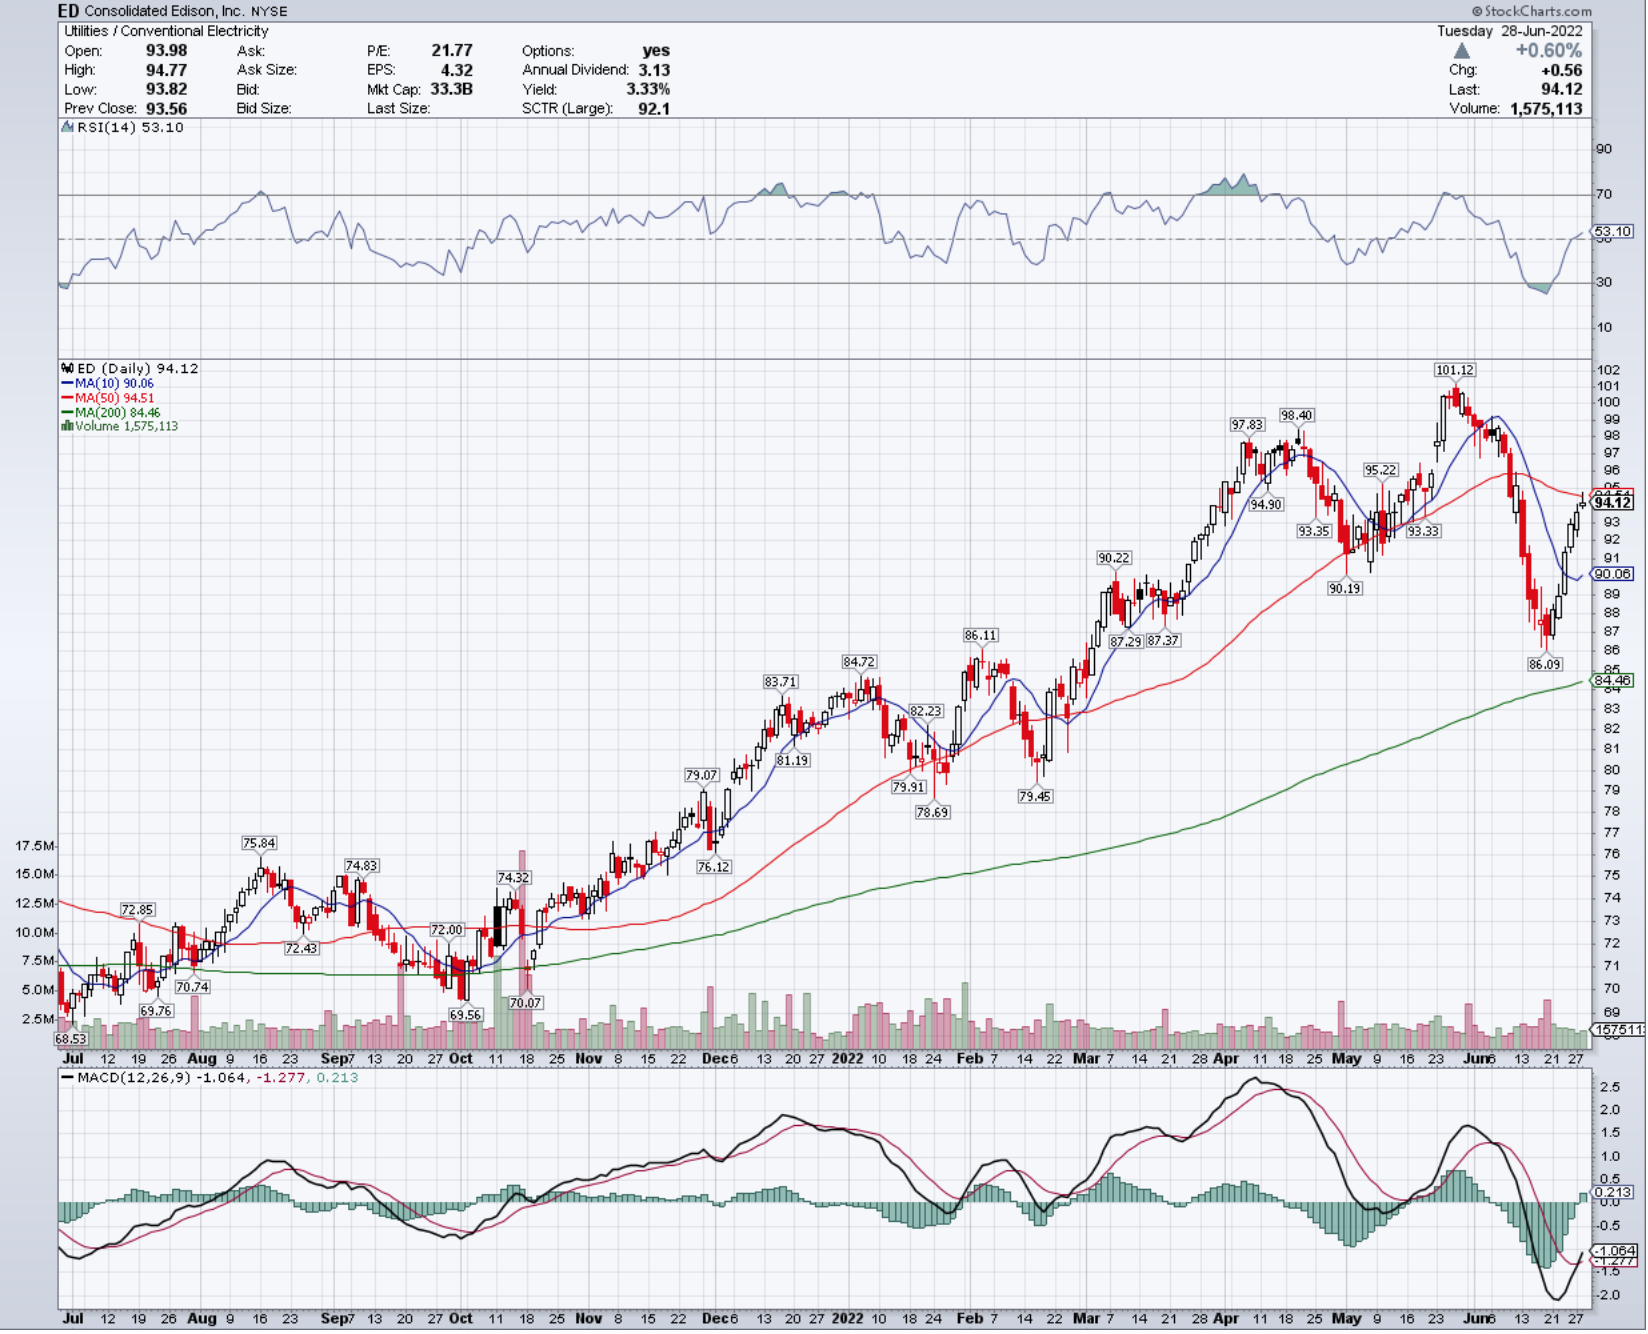Click the Open value 93.98

coord(167,51)
